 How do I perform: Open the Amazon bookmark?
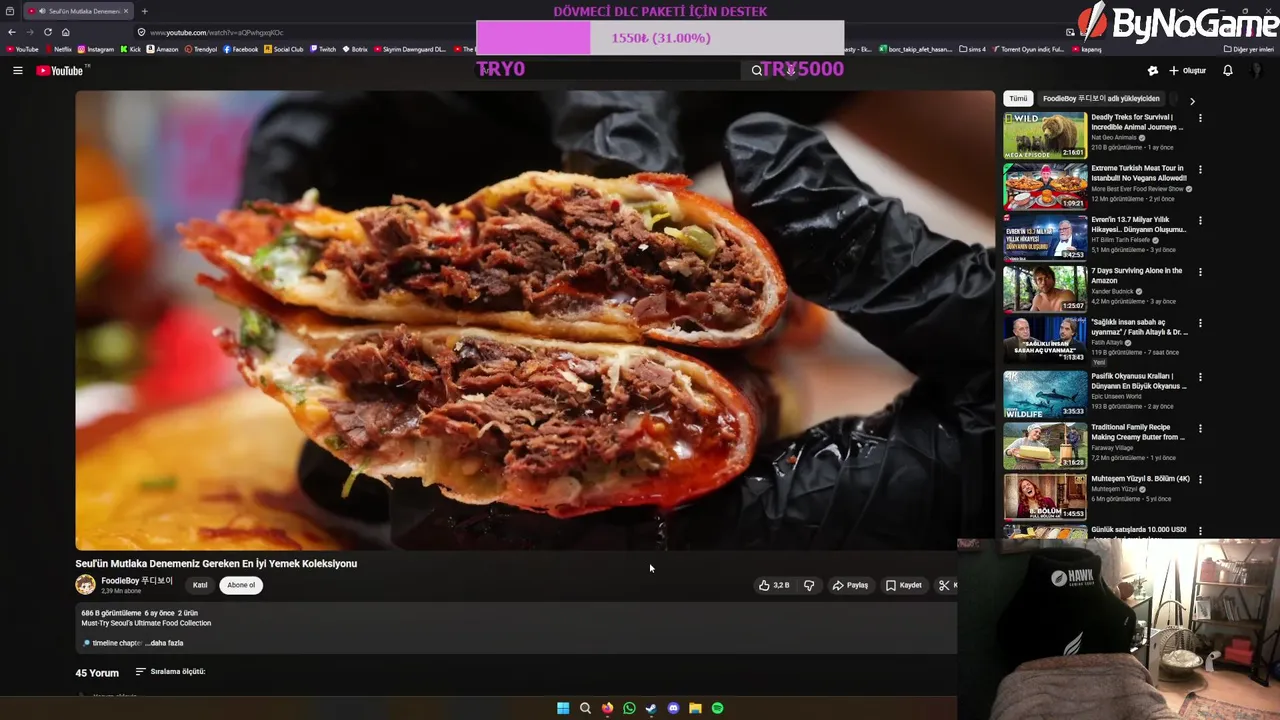pyautogui.click(x=163, y=49)
